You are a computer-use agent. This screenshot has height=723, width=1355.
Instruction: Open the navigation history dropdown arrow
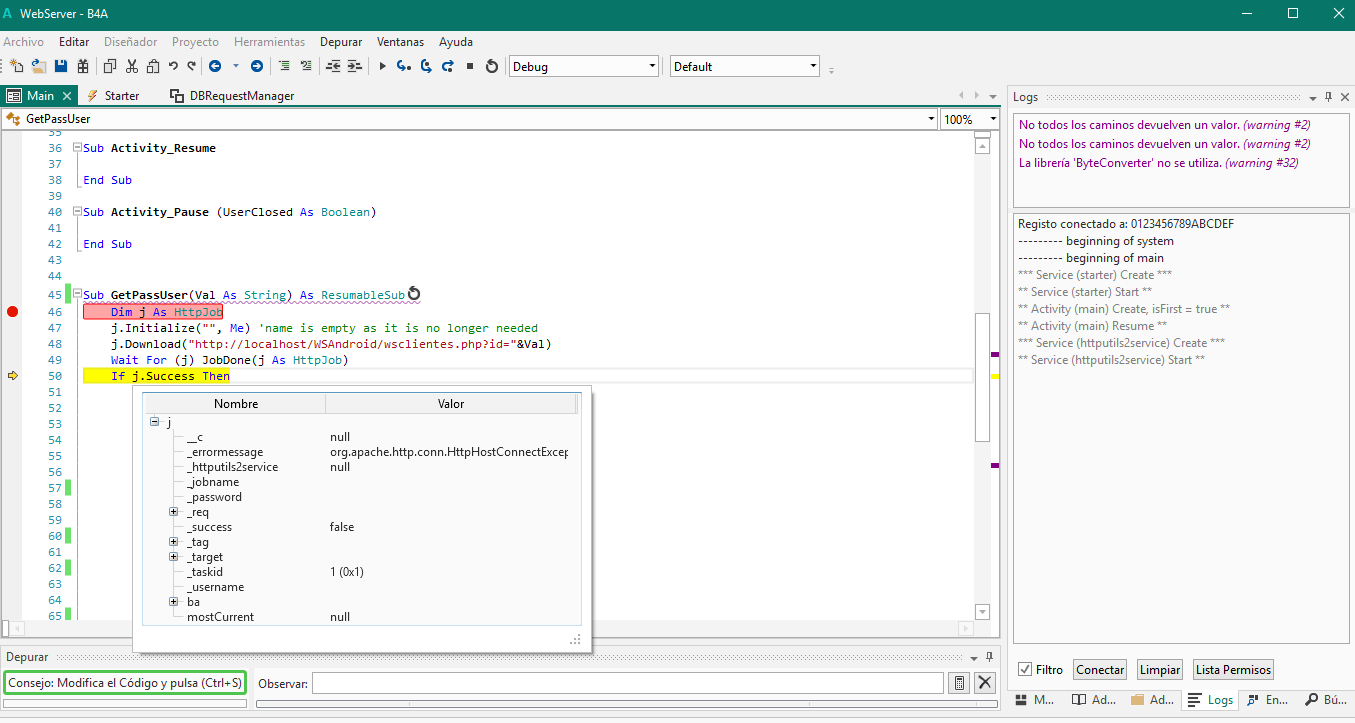[236, 66]
